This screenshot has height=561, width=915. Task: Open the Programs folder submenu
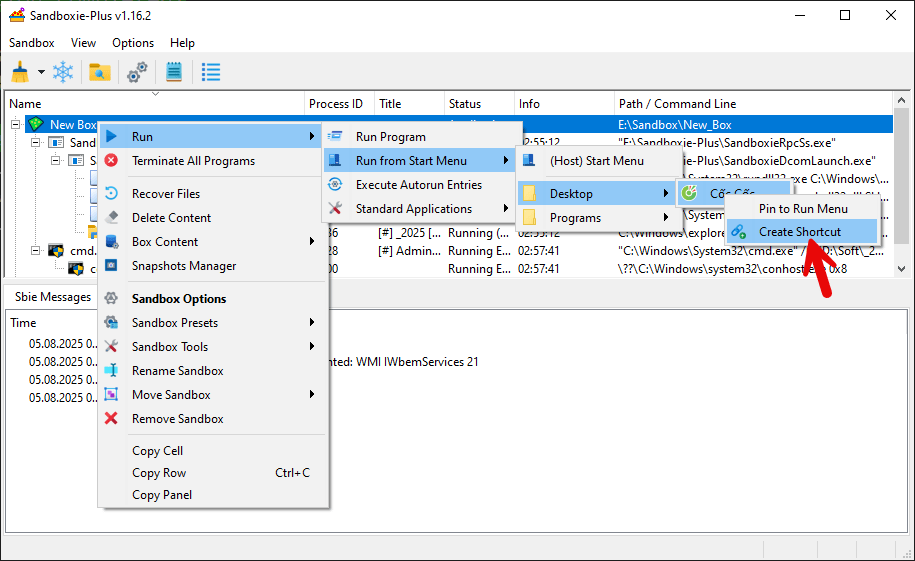pyautogui.click(x=599, y=218)
